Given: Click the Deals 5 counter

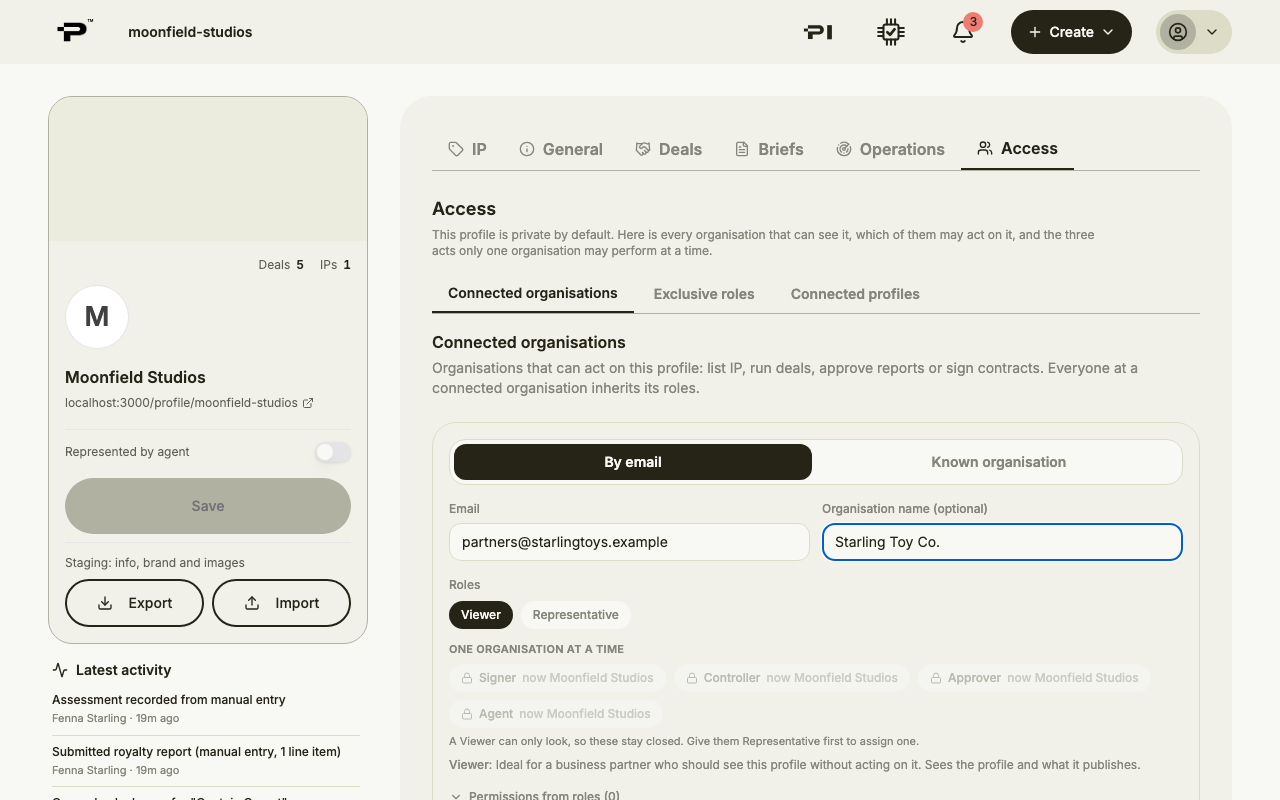Looking at the screenshot, I should point(281,265).
